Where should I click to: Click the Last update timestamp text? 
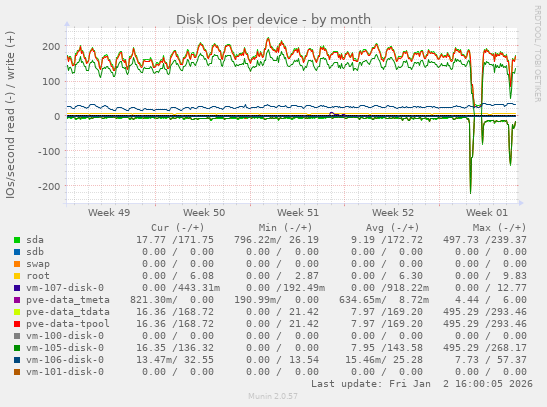pos(422,384)
